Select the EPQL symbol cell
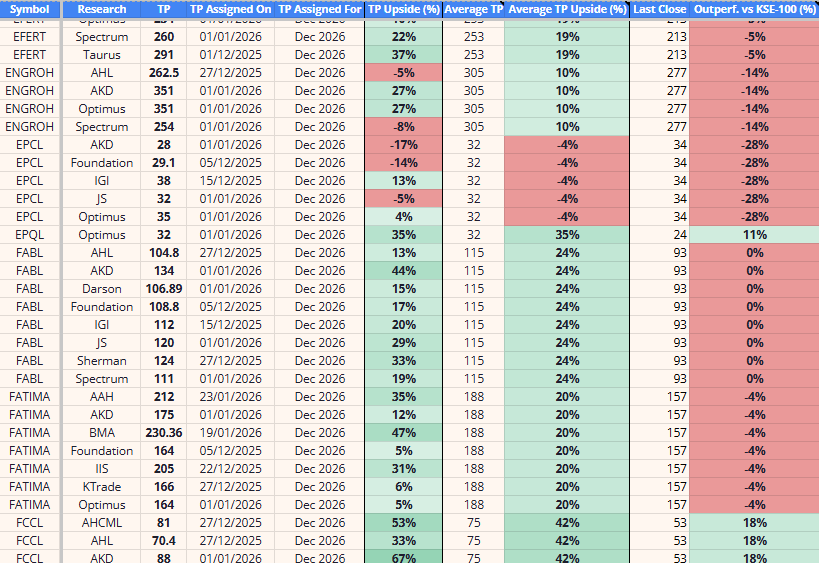This screenshot has width=819, height=563. (30, 235)
